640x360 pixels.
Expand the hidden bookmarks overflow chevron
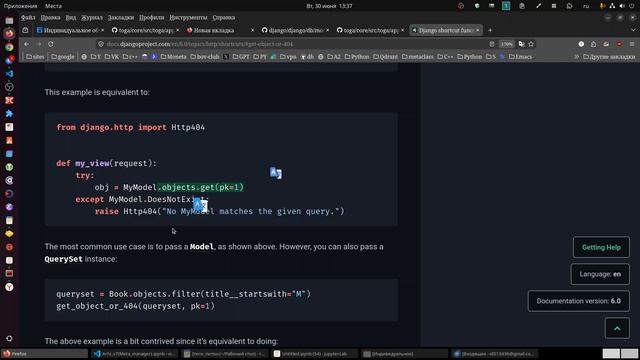point(576,57)
